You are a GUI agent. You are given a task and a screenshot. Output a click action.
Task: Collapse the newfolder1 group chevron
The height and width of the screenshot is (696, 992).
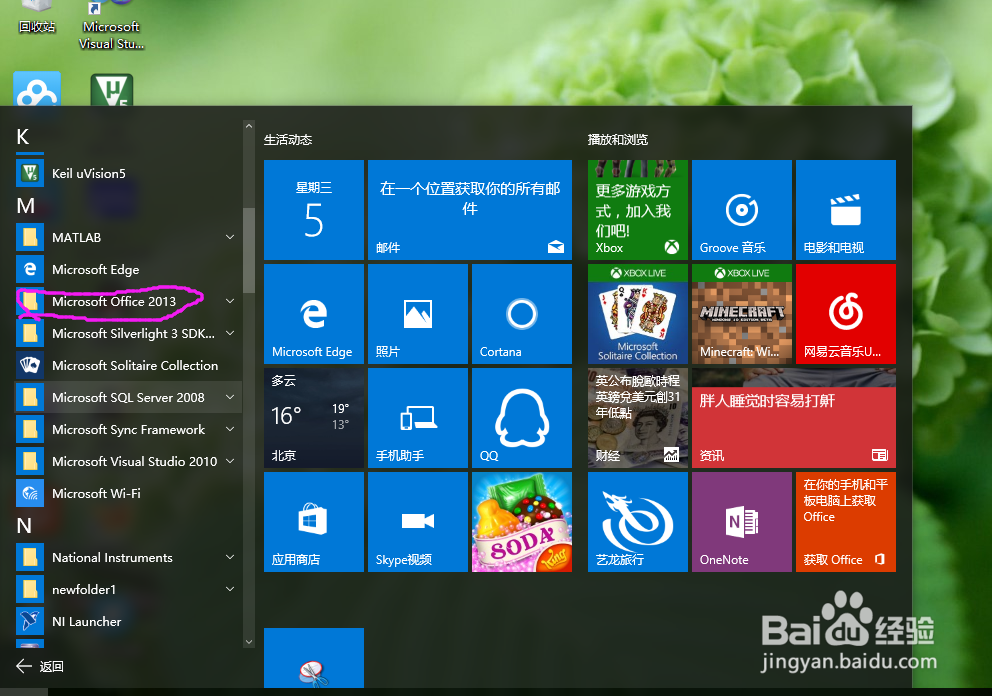click(x=229, y=589)
